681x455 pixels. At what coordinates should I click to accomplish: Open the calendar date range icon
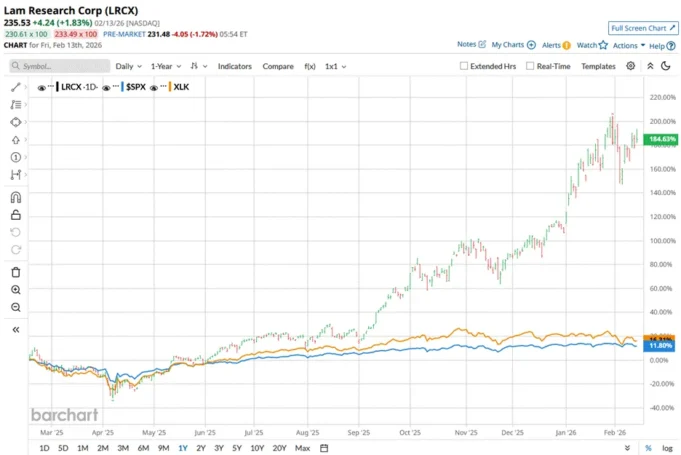pos(324,447)
